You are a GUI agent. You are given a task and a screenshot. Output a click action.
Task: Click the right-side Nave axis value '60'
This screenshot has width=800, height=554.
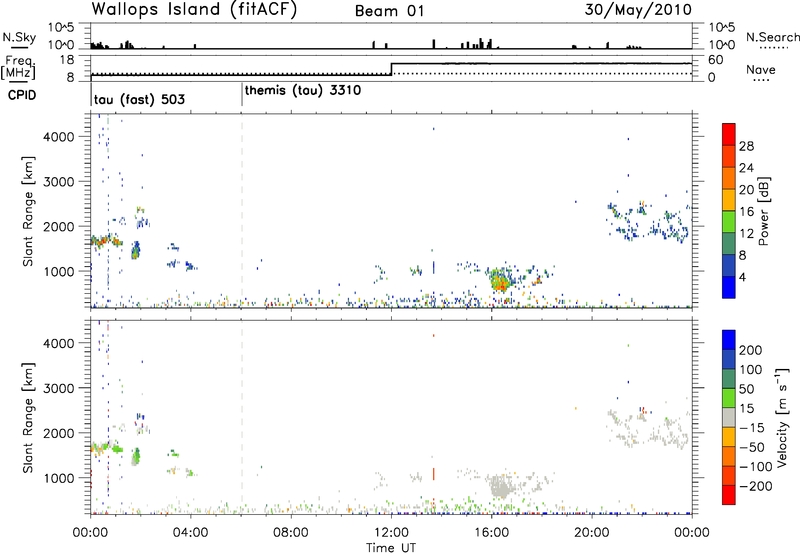(716, 60)
